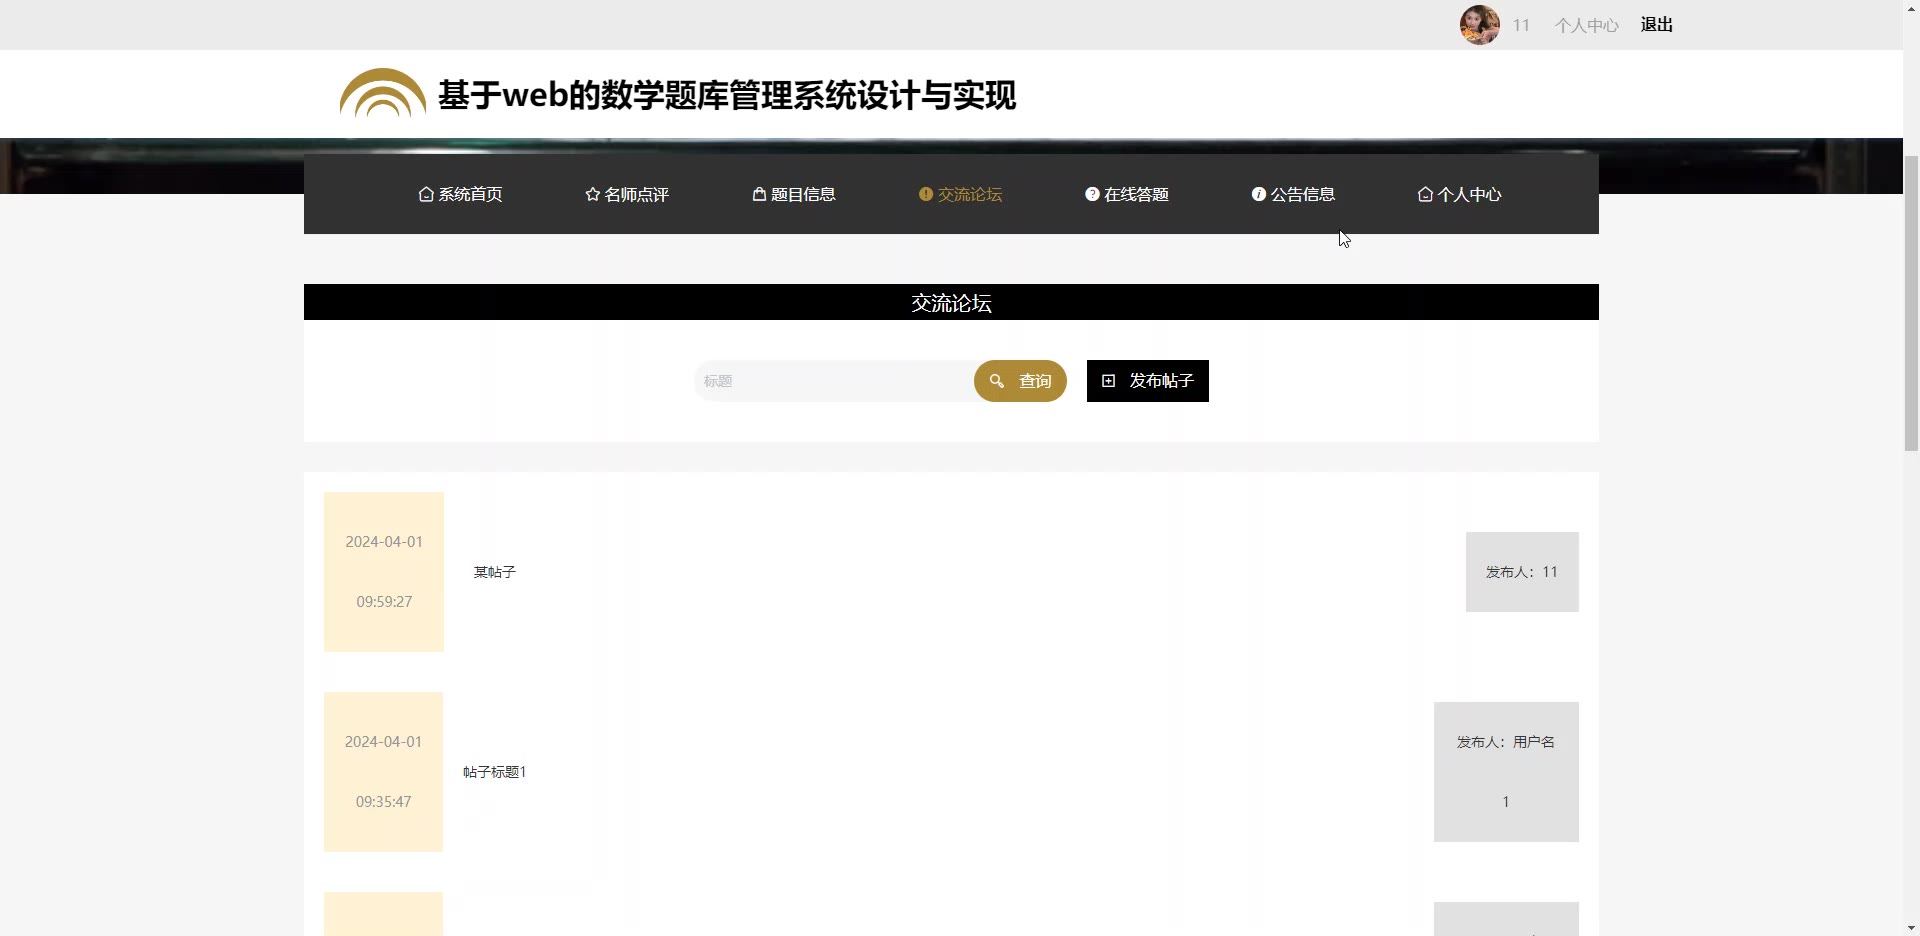Click the site title 基于web的数学题库管理系统设计与实现
This screenshot has height=936, width=1920.
(727, 95)
